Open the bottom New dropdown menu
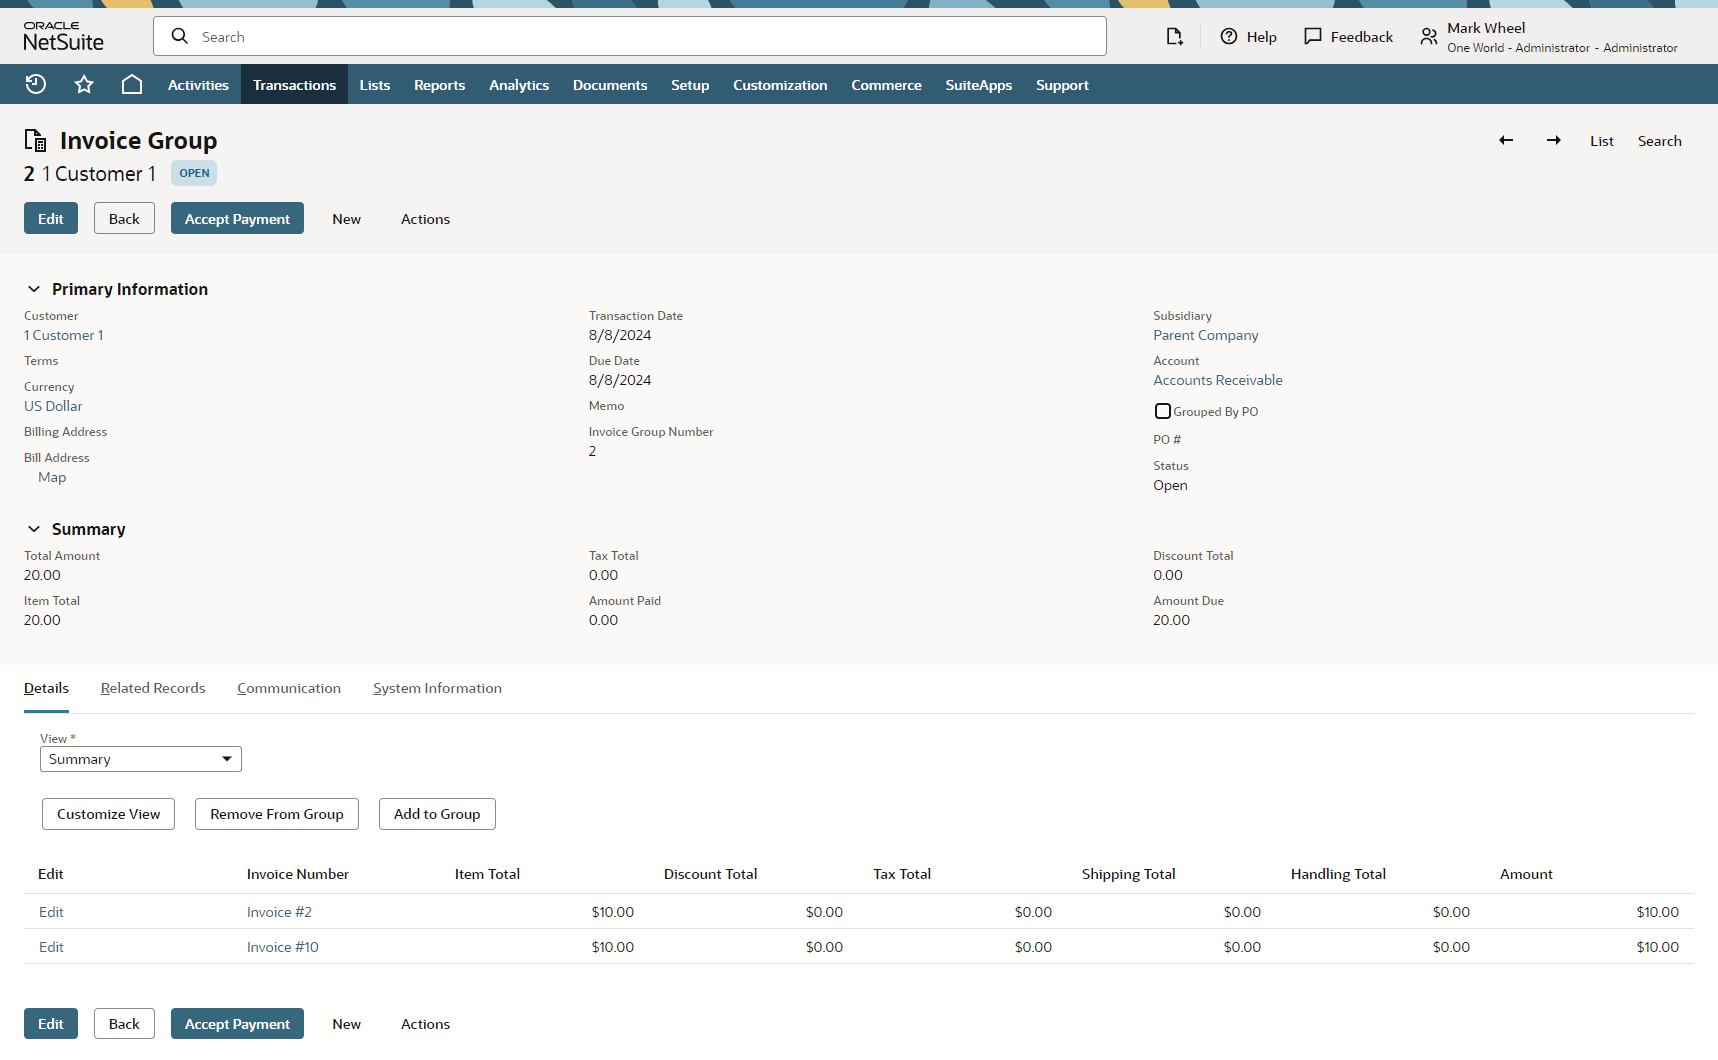 [x=347, y=1024]
